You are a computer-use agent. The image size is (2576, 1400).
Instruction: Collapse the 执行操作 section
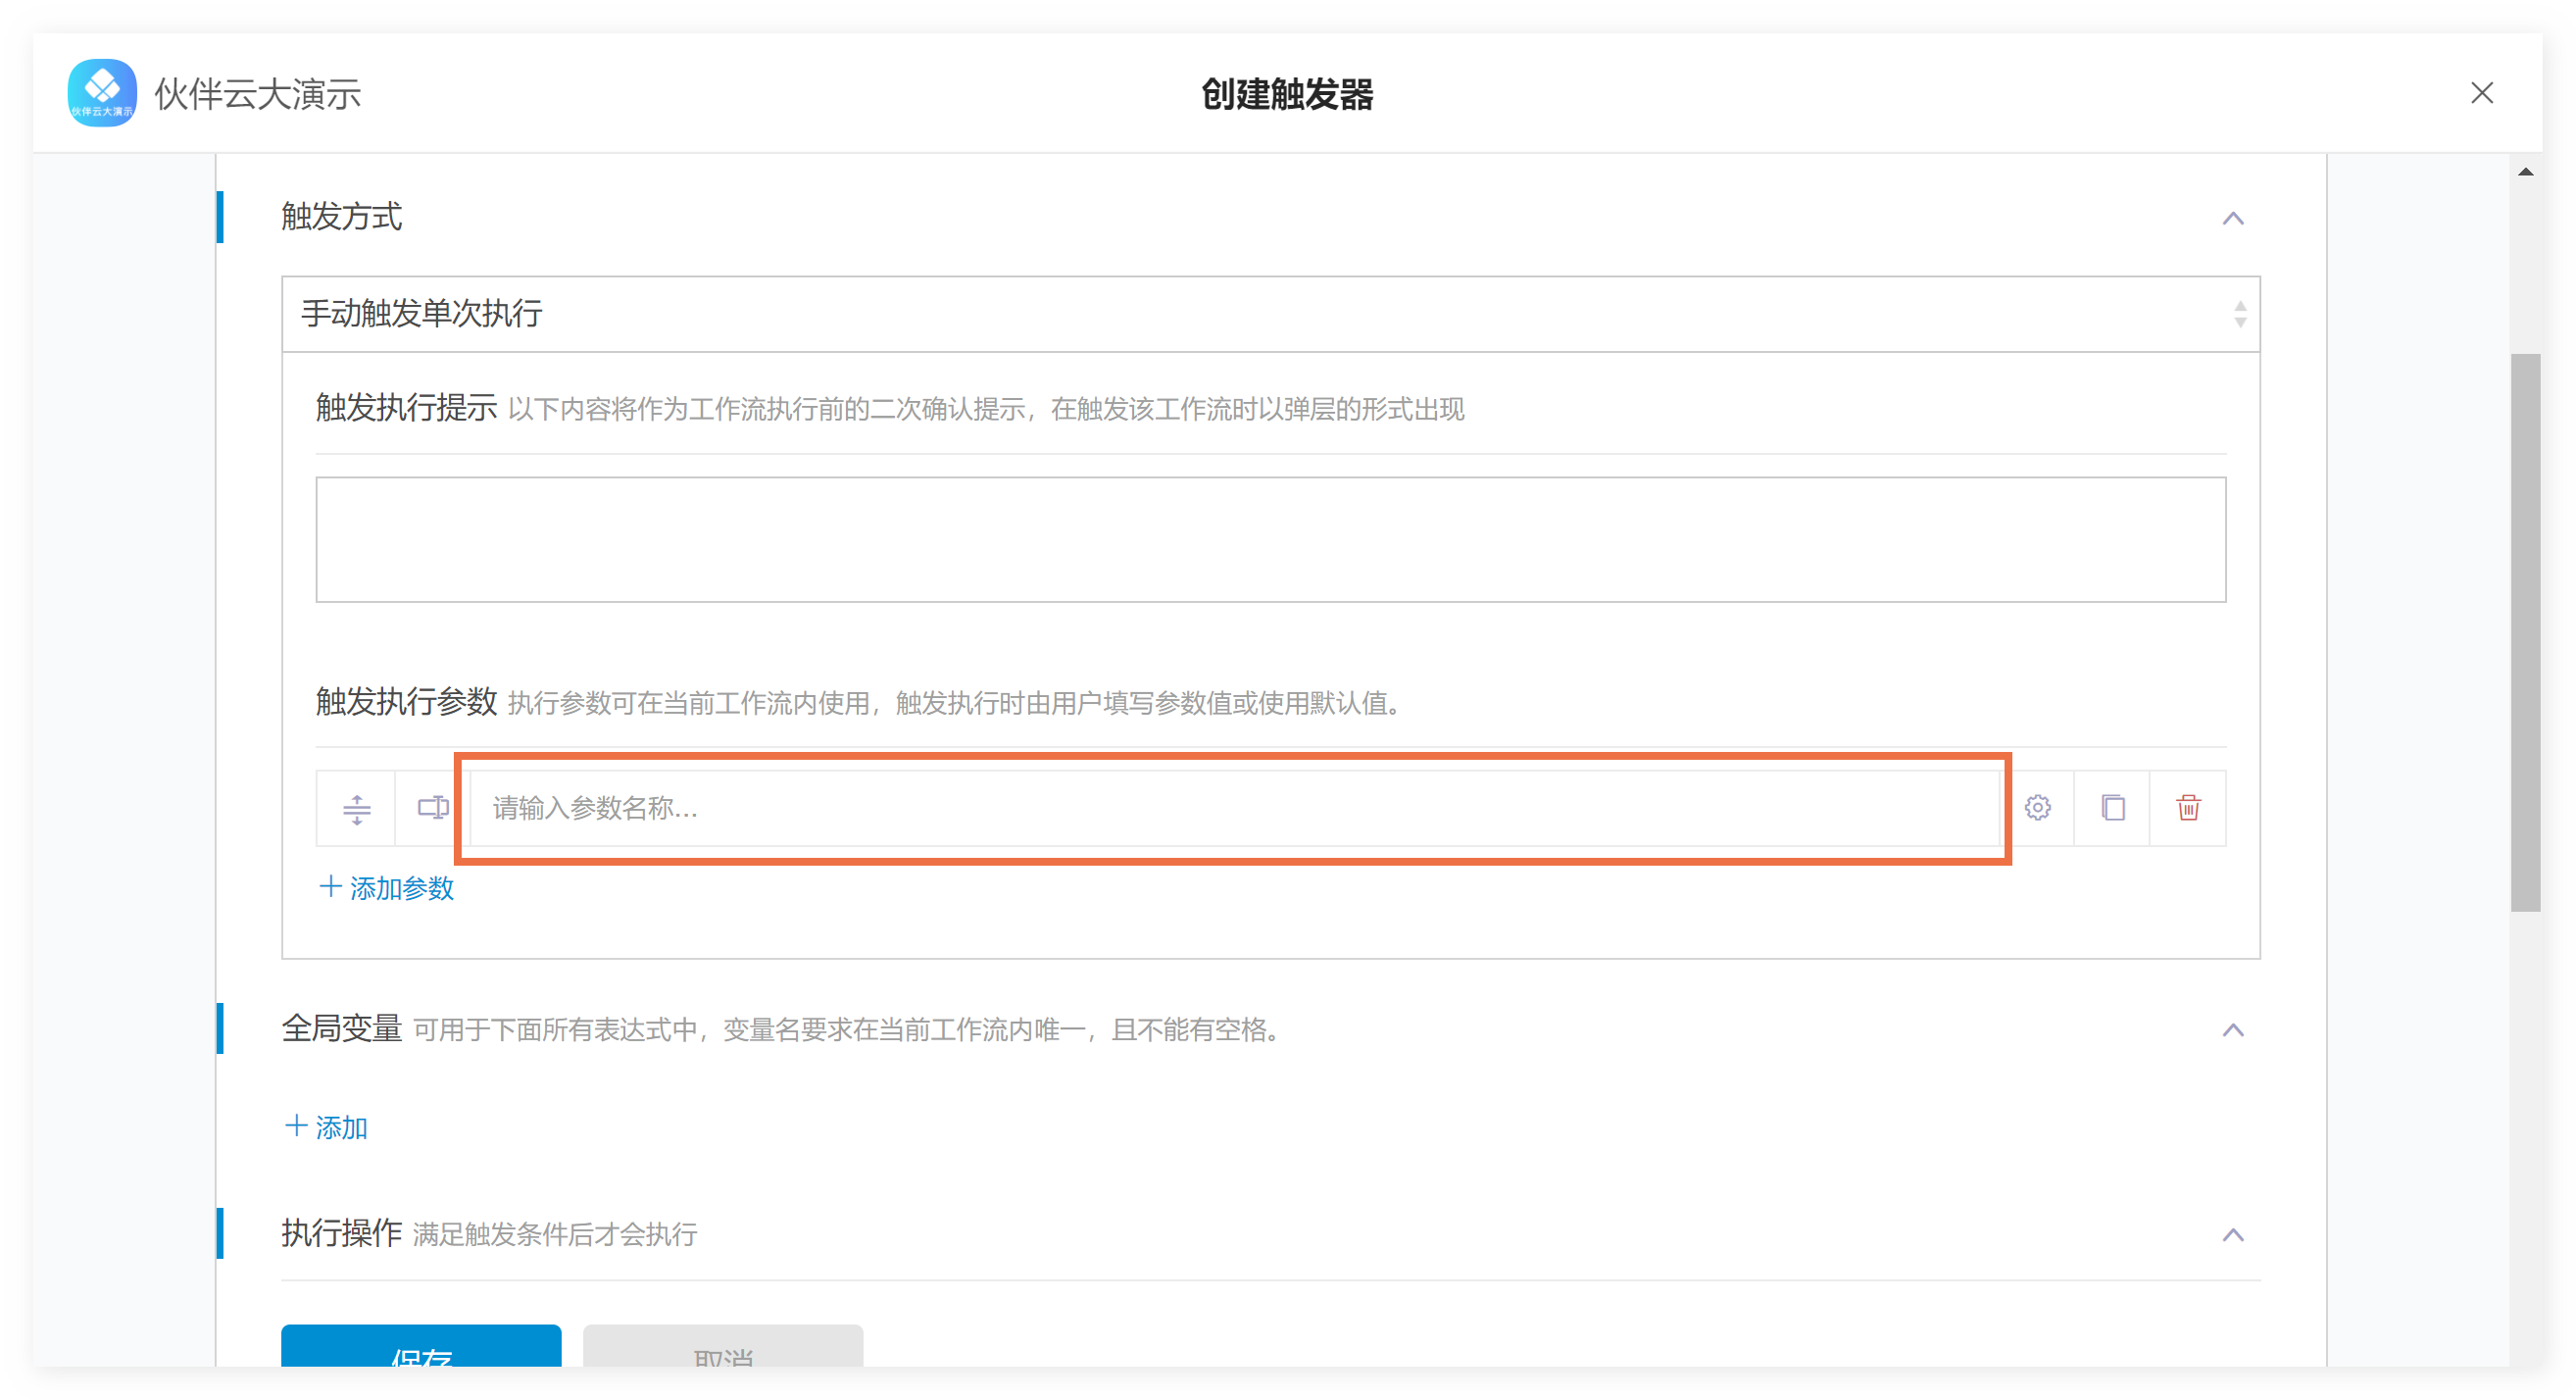(2232, 1235)
